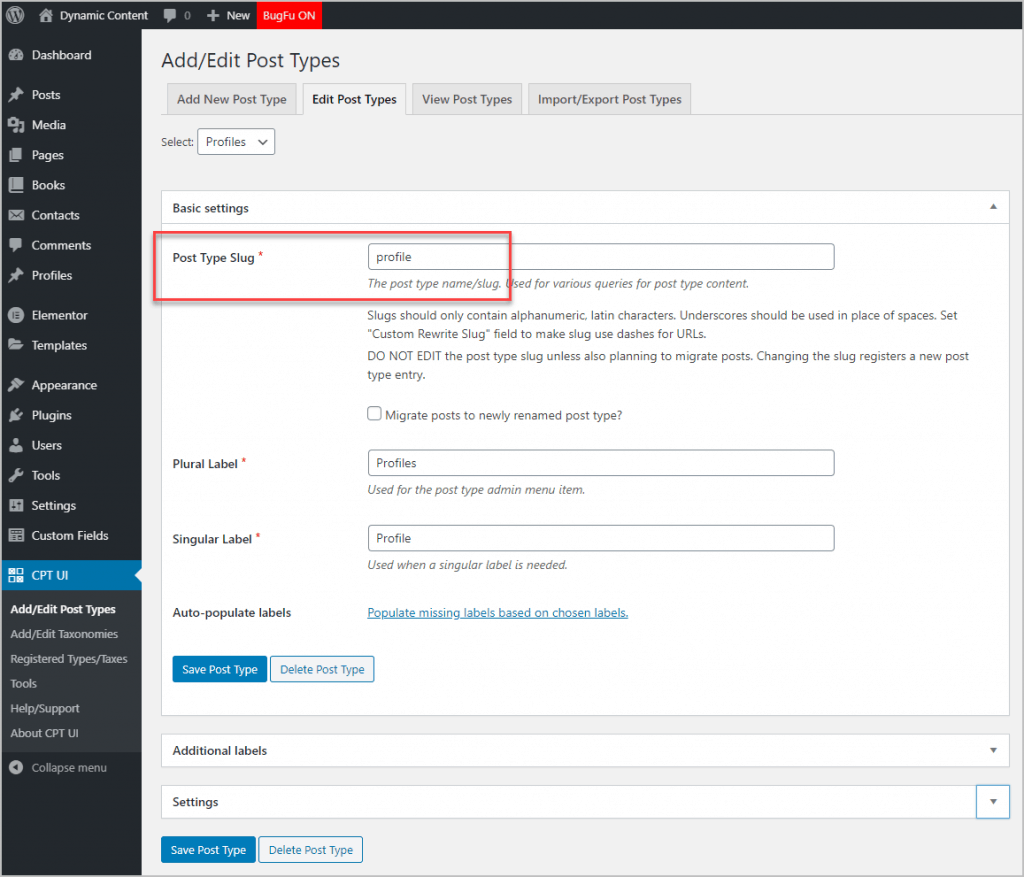The image size is (1024, 877).
Task: Toggle Migrate posts to renamed post type checkbox
Action: 374,413
